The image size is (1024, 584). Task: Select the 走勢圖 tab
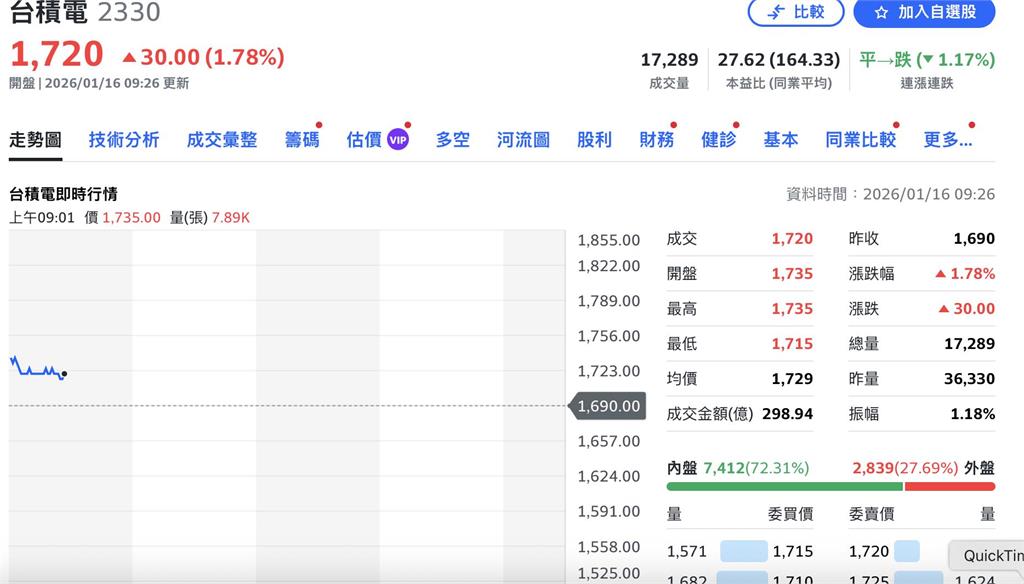[36, 140]
